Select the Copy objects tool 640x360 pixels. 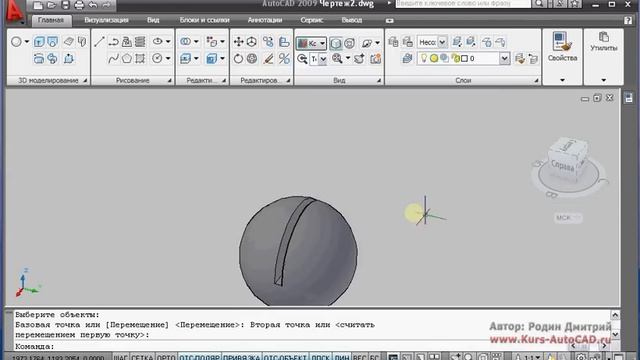268,42
